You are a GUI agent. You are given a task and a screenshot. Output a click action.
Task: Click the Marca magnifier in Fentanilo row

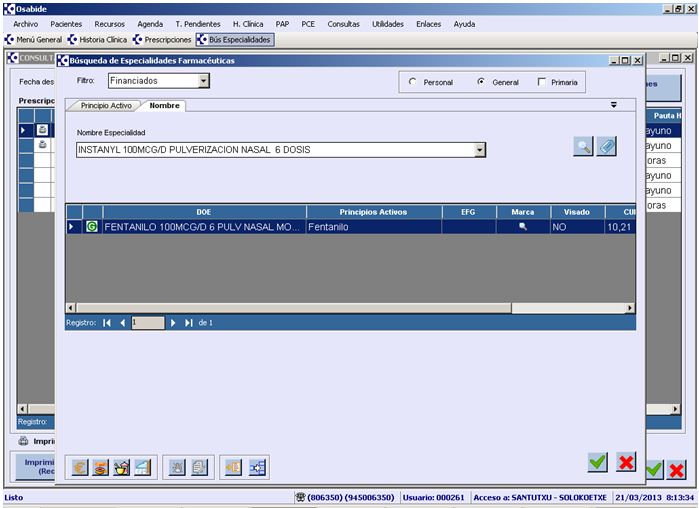click(521, 227)
